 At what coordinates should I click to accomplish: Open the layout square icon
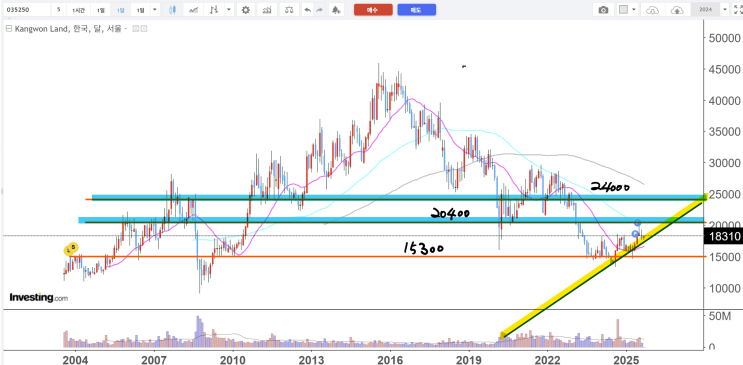[624, 9]
